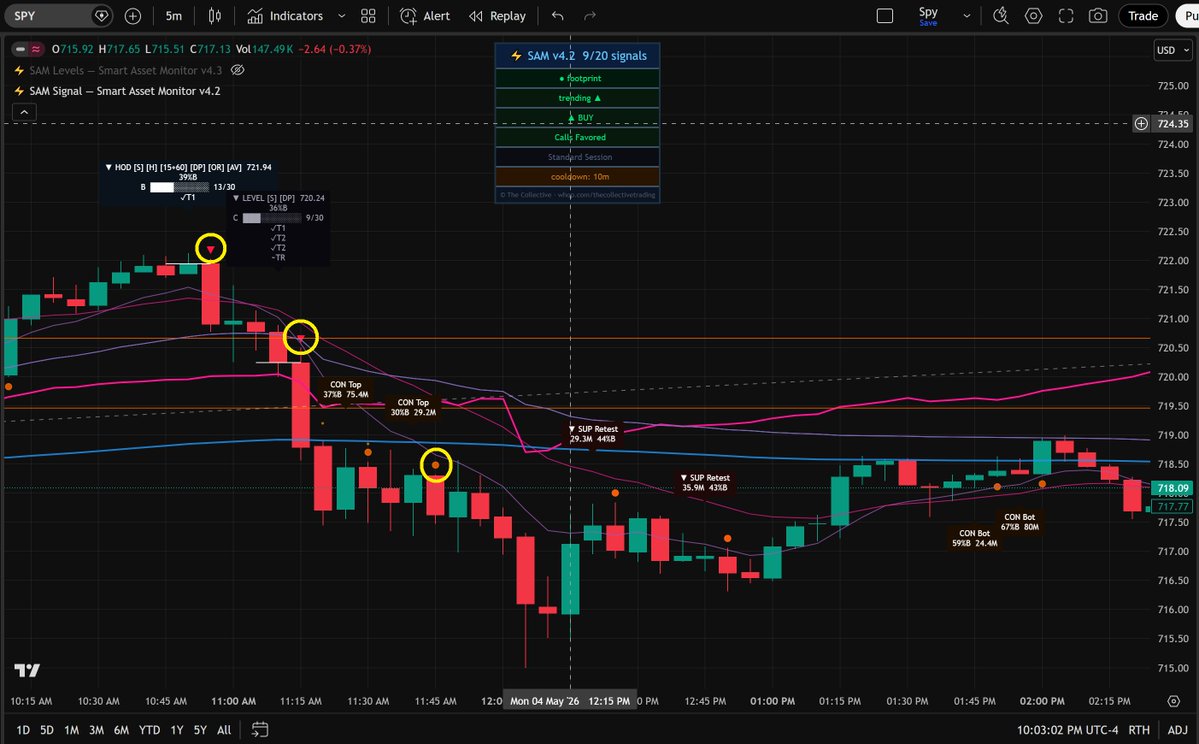Select the All date range

(224, 729)
